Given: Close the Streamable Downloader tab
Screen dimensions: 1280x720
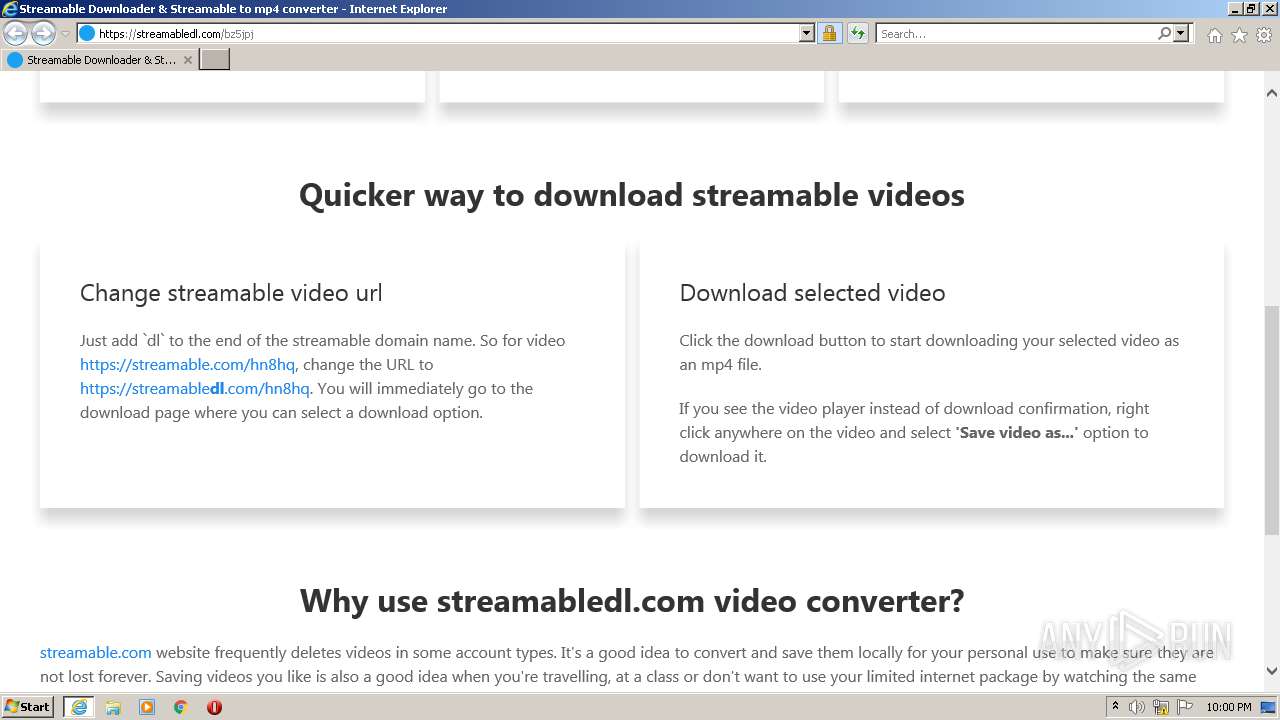Looking at the screenshot, I should point(187,60).
